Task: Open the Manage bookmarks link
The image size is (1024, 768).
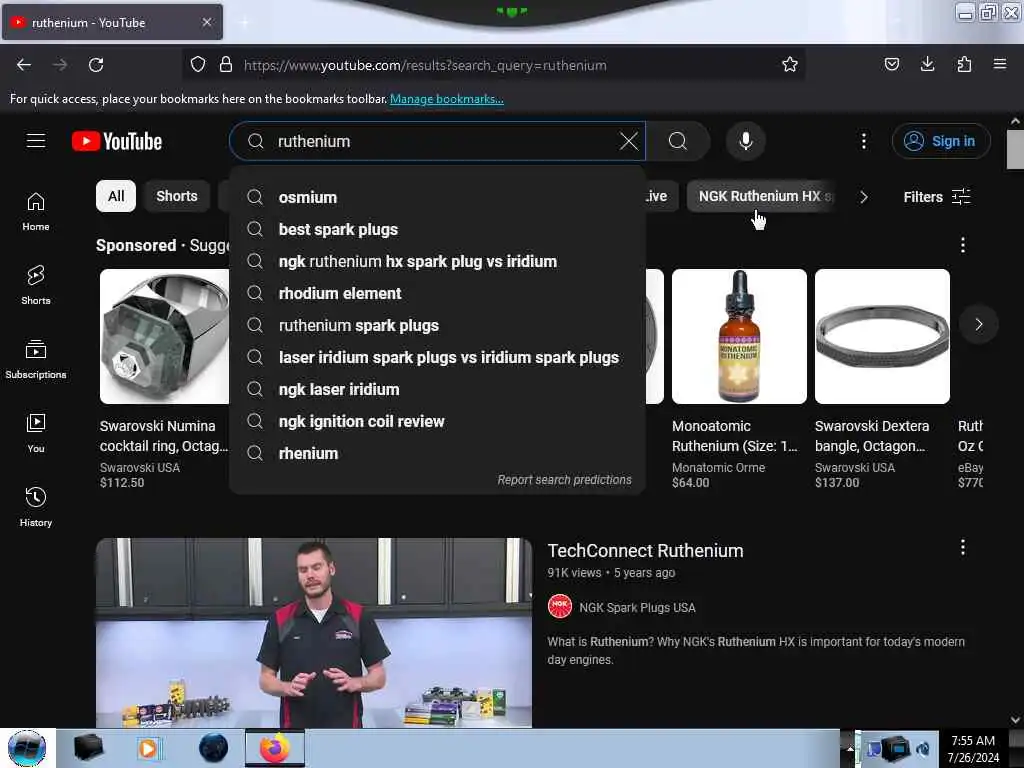Action: 447,99
